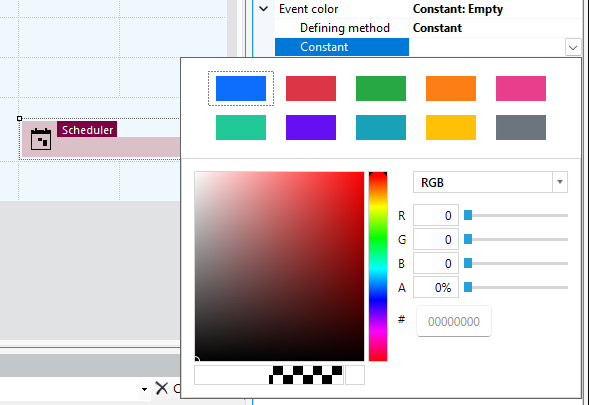Click the G channel slider handle
This screenshot has height=405, width=589.
tap(468, 239)
